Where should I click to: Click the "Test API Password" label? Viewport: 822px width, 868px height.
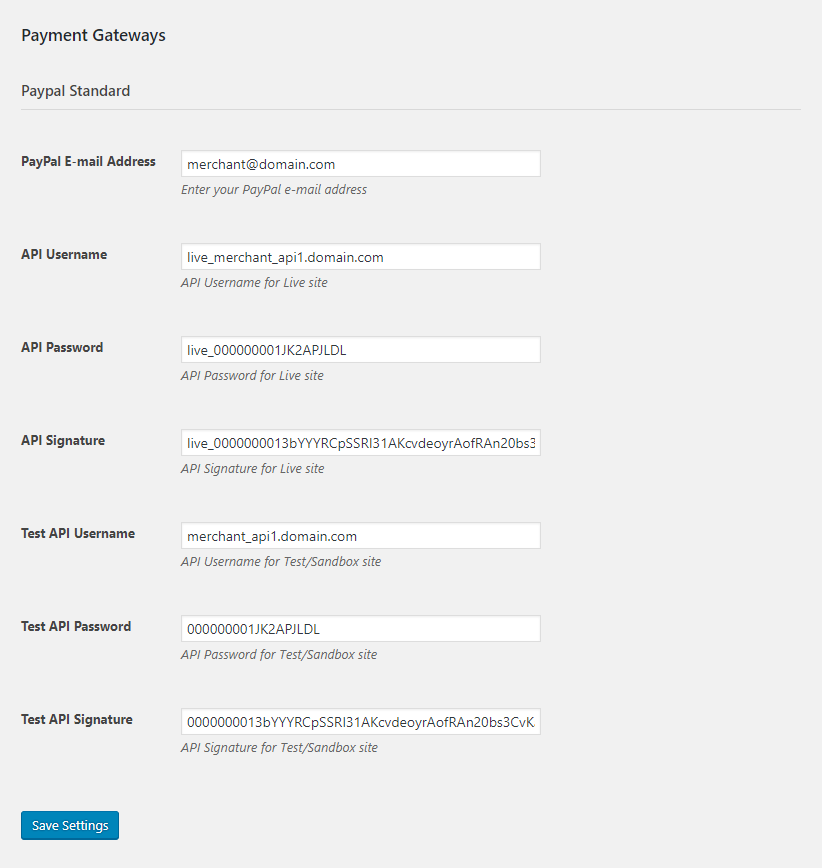pyautogui.click(x=76, y=627)
